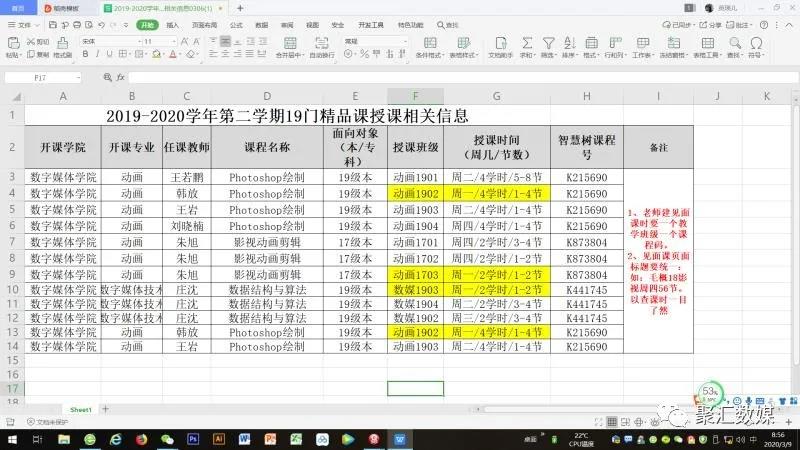This screenshot has height=450, width=800.
Task: Toggle italic formatting
Action: tap(98, 56)
